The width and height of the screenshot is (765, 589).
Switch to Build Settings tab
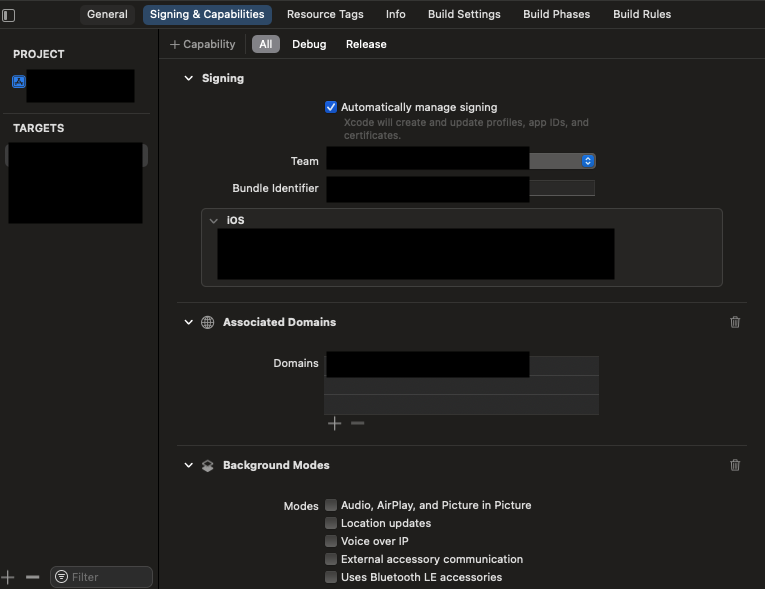click(x=464, y=15)
